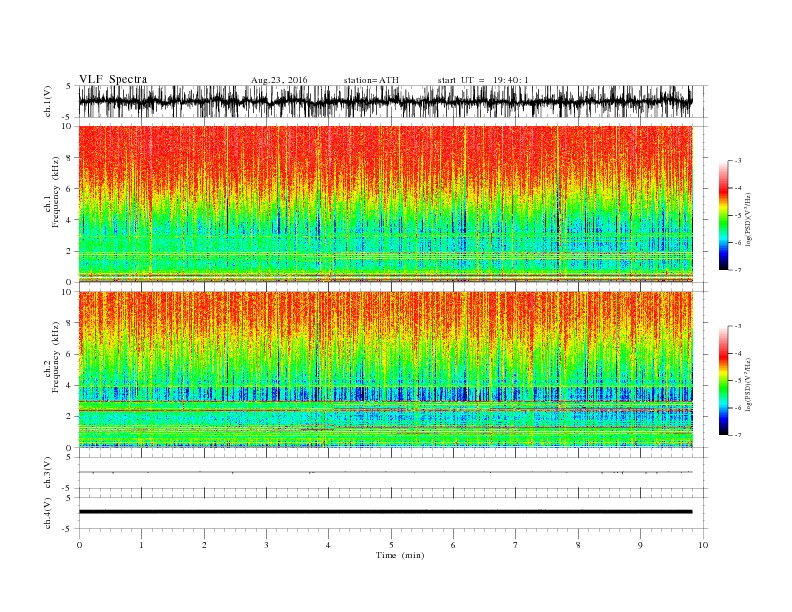Click the "2" kHz tick of the ch.2 spectrogram
Screen dimensions: 792x612
click(69, 417)
